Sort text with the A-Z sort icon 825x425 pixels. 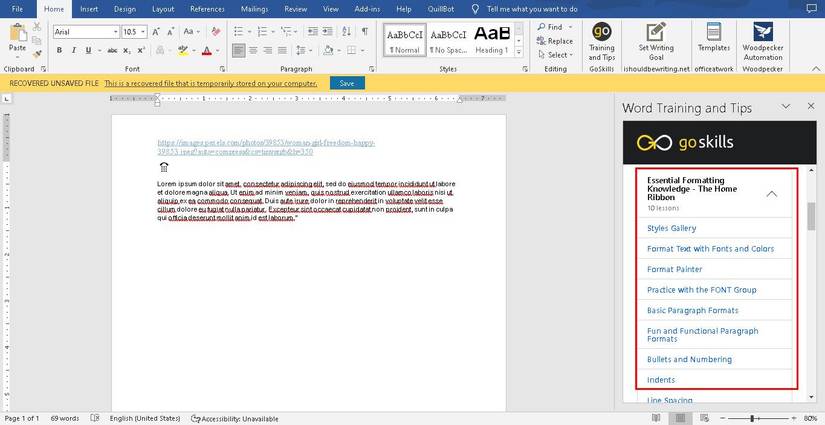pos(346,32)
